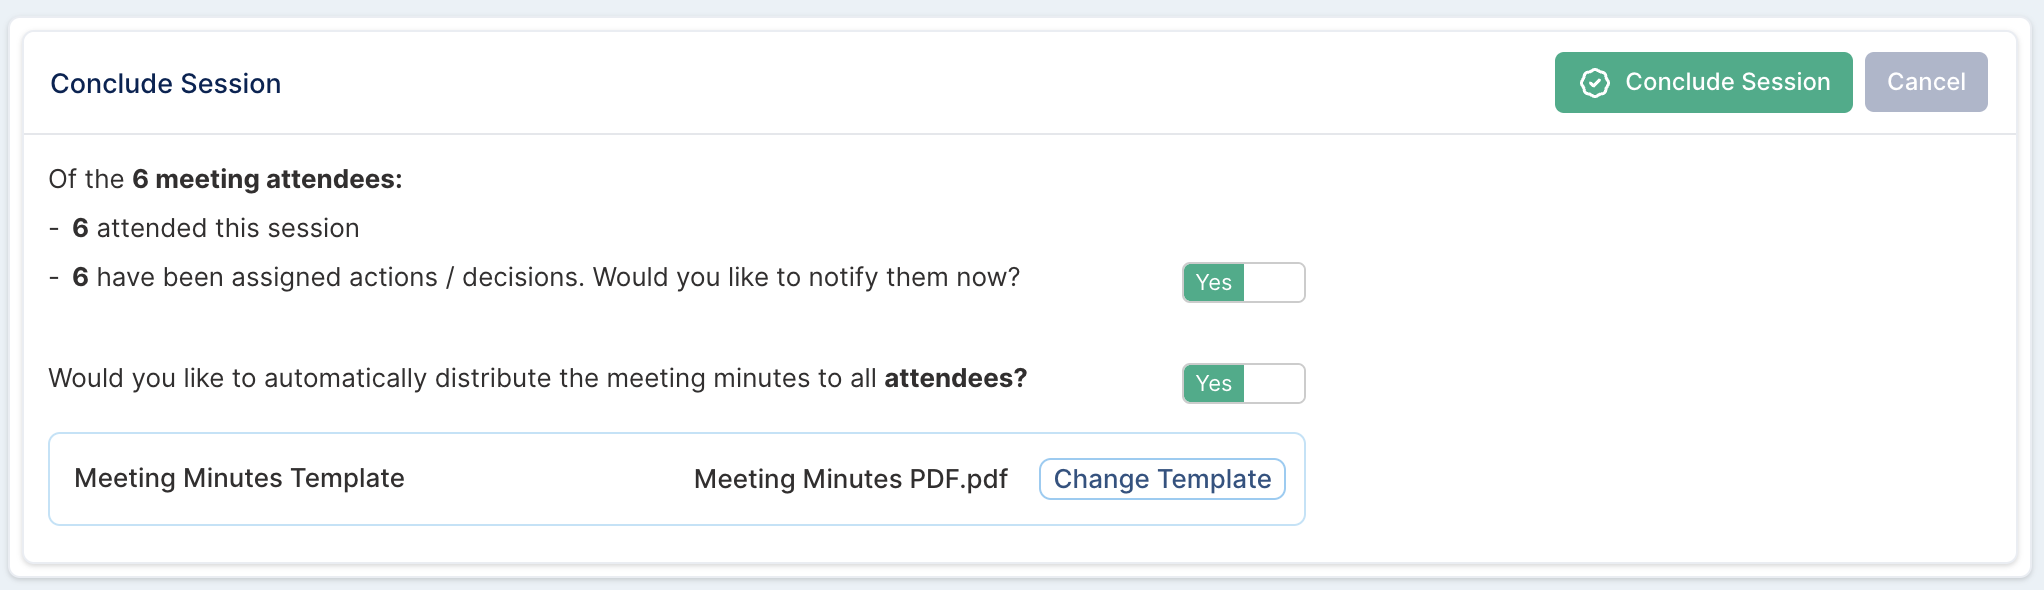2044x590 pixels.
Task: Click inside the Meeting Minutes Template box
Action: [677, 479]
